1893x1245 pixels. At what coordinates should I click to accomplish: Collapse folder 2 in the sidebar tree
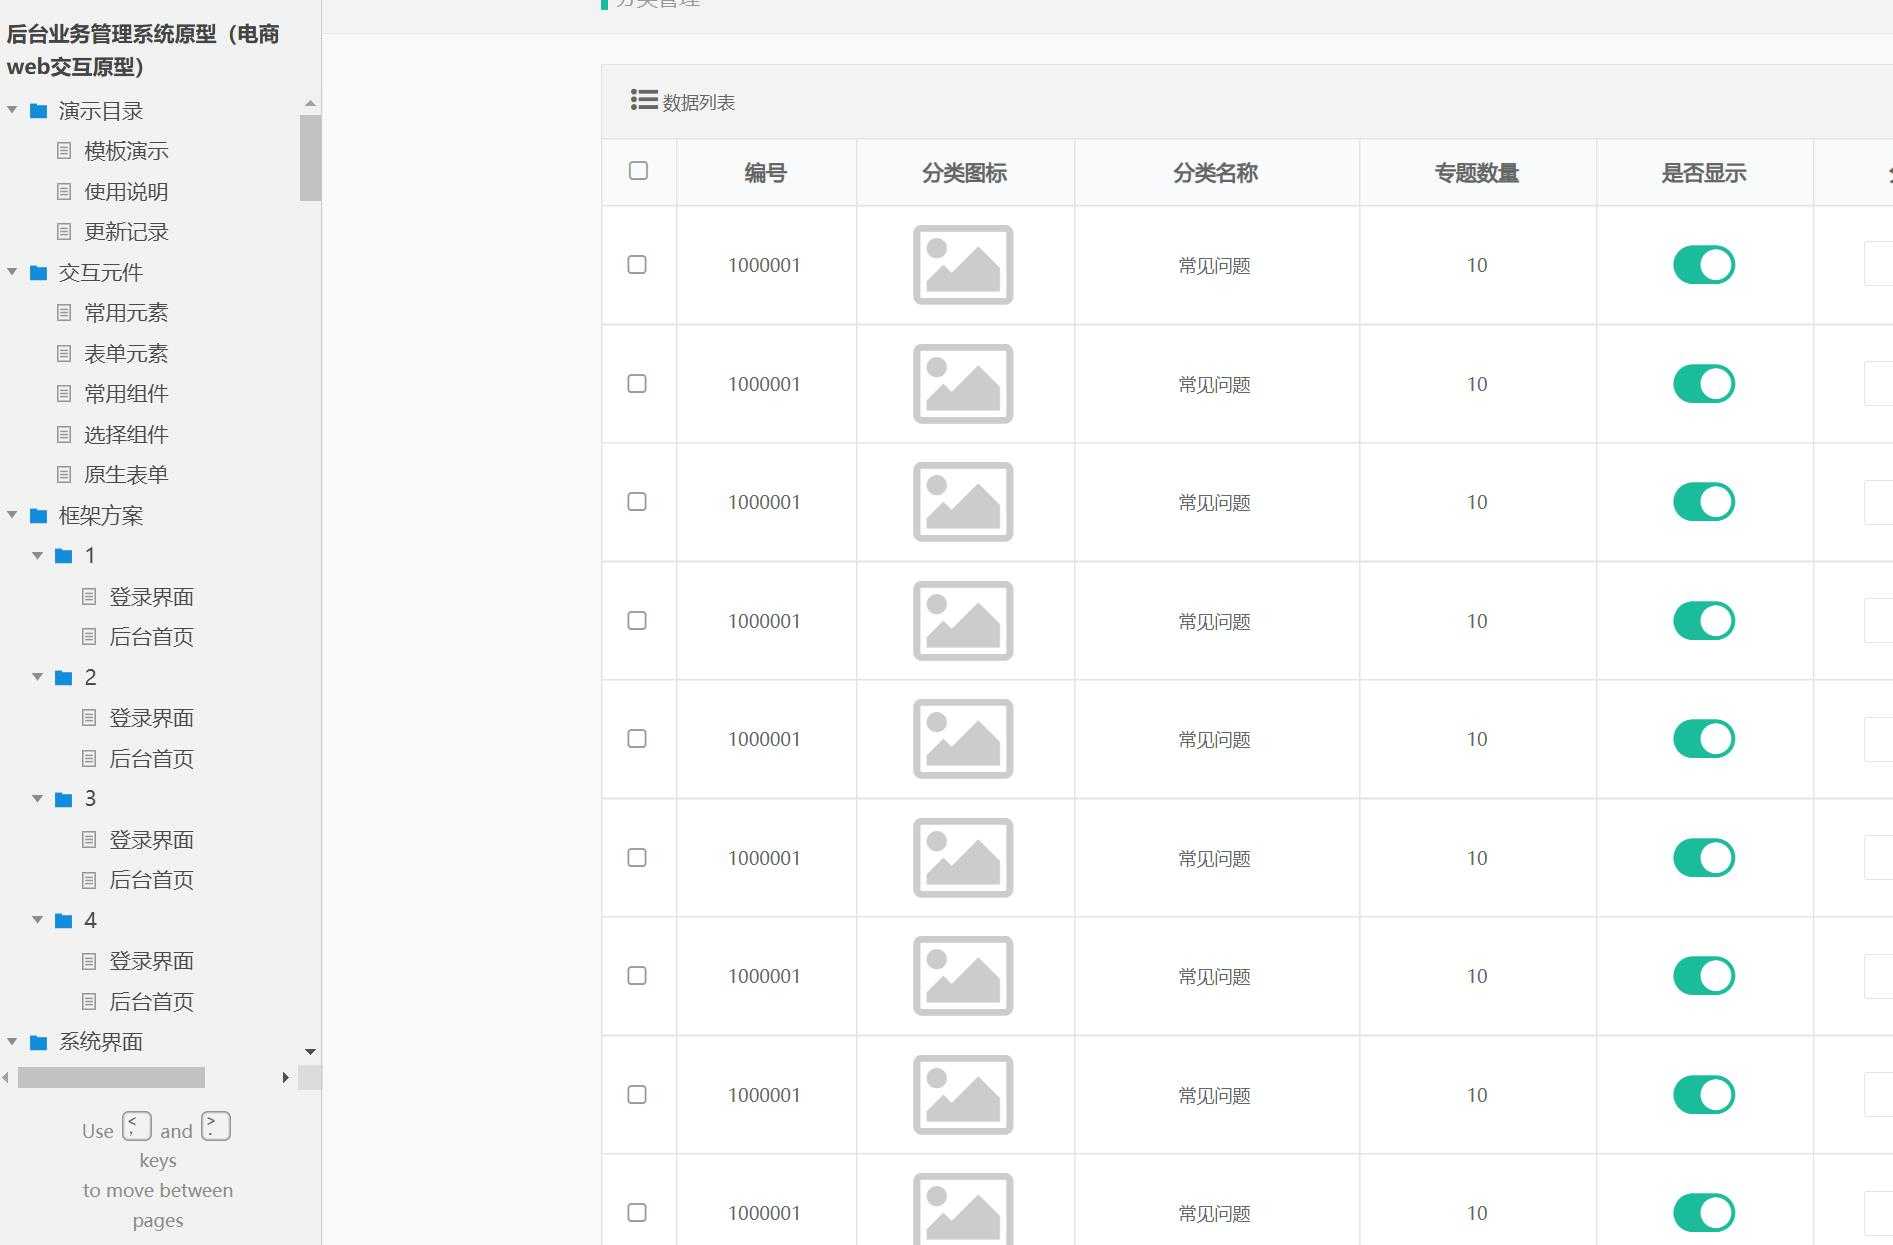pos(39,677)
